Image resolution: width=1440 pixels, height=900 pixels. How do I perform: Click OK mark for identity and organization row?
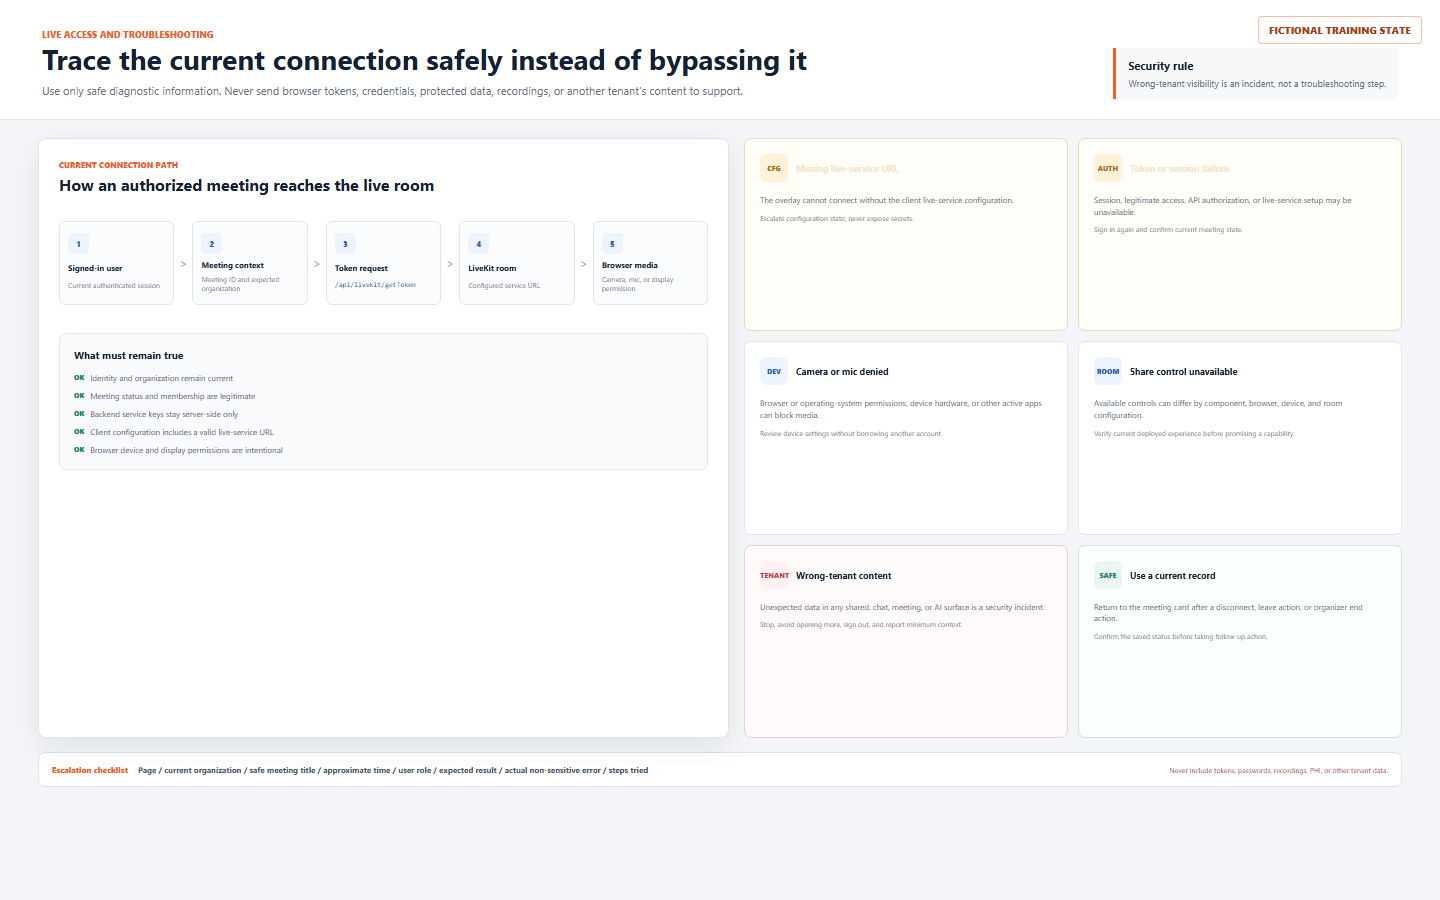click(79, 378)
